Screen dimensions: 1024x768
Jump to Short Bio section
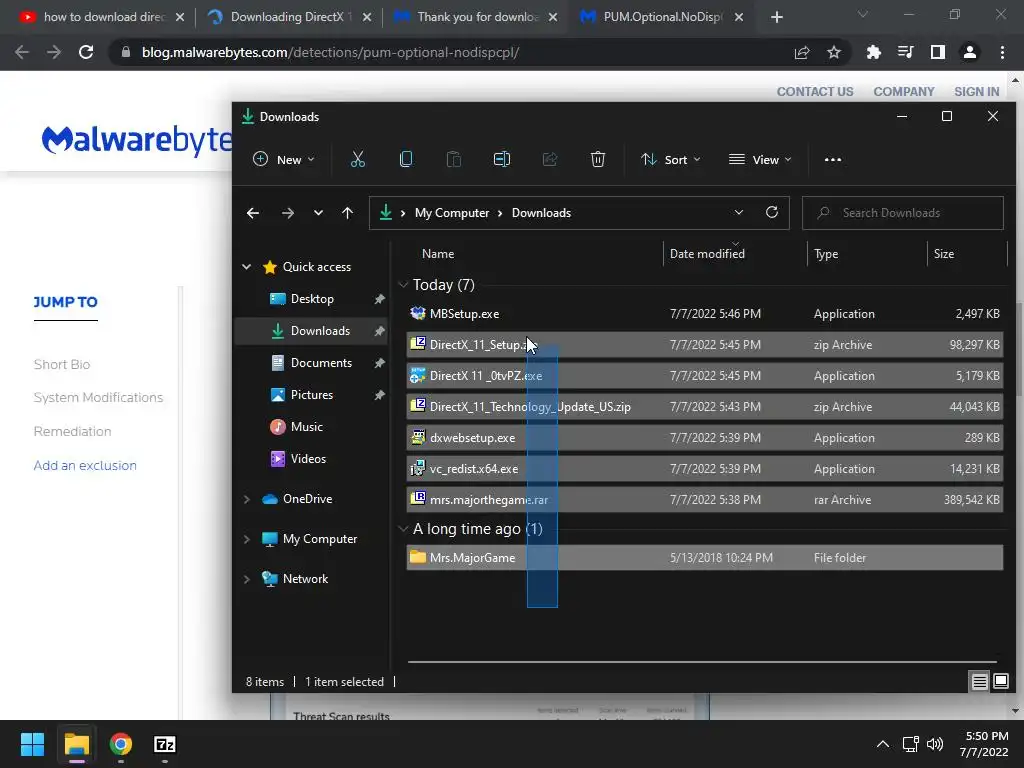(x=61, y=364)
